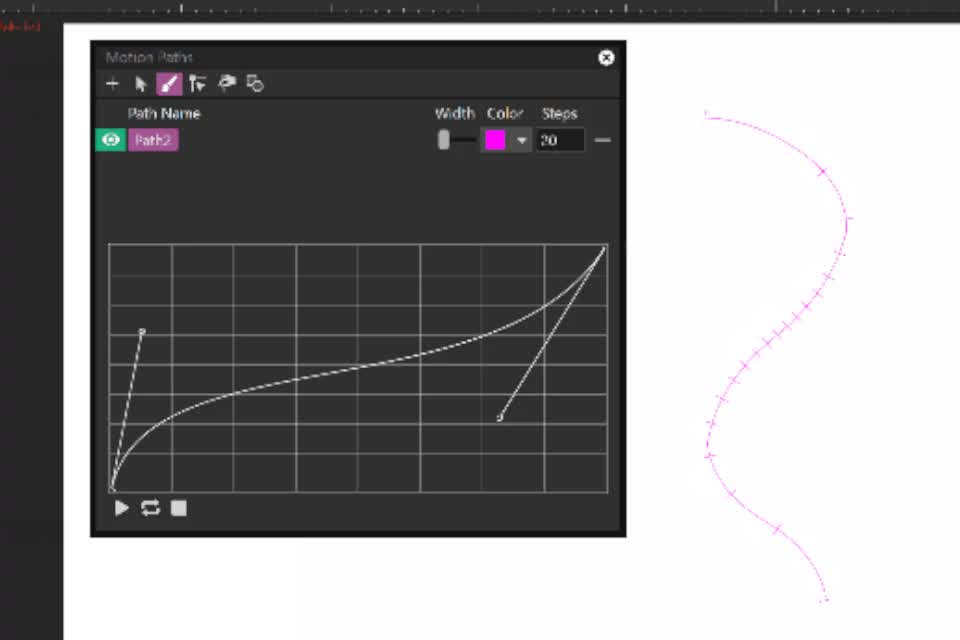Select the Path2 name label

click(152, 140)
